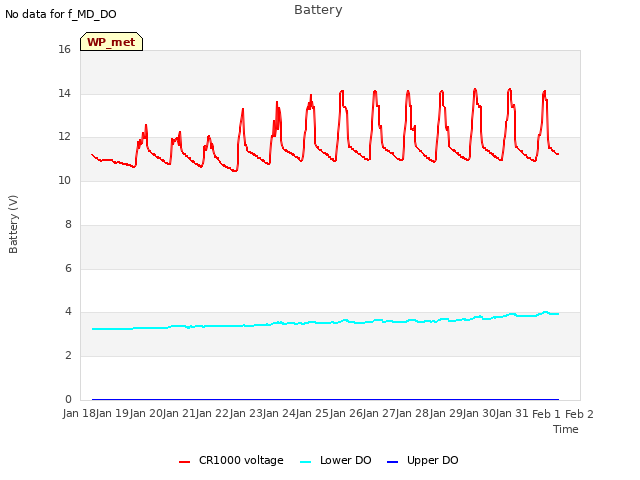Click the Jan 20 x-axis tick label
This screenshot has width=640, height=480.
pos(146,413)
